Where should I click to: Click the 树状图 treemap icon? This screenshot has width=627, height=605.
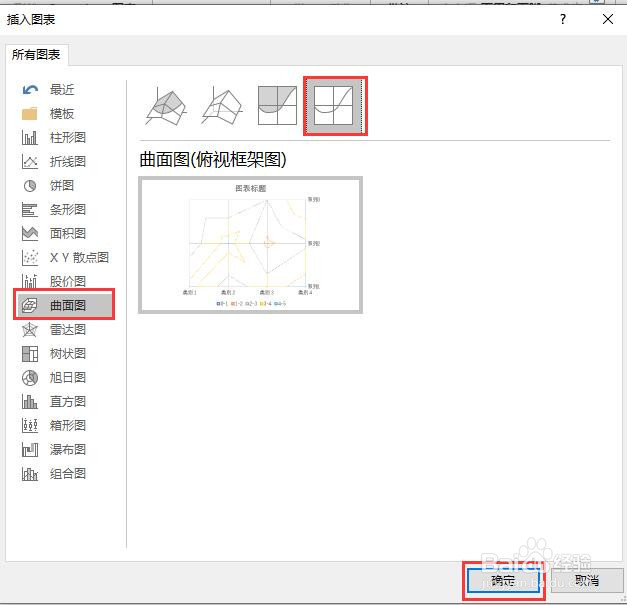[30, 354]
